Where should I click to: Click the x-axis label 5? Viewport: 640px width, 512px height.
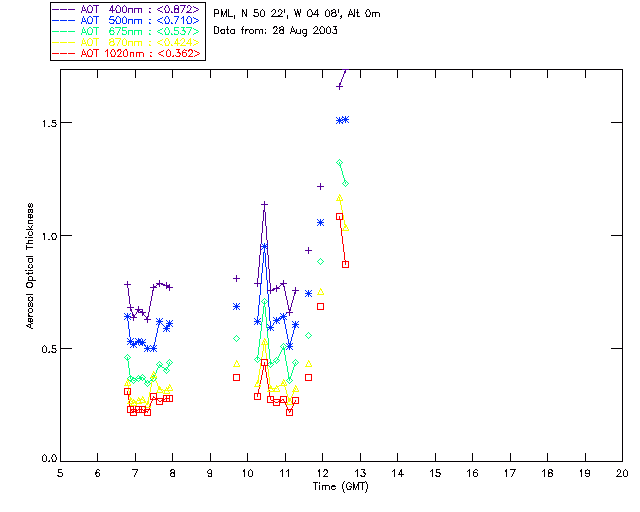[x=60, y=473]
